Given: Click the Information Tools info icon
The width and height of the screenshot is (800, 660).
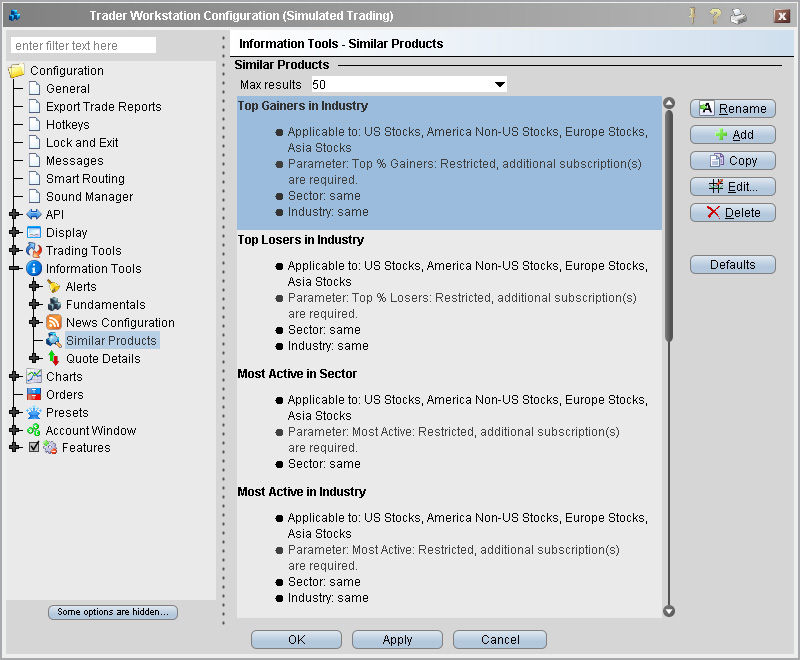Looking at the screenshot, I should pos(34,268).
